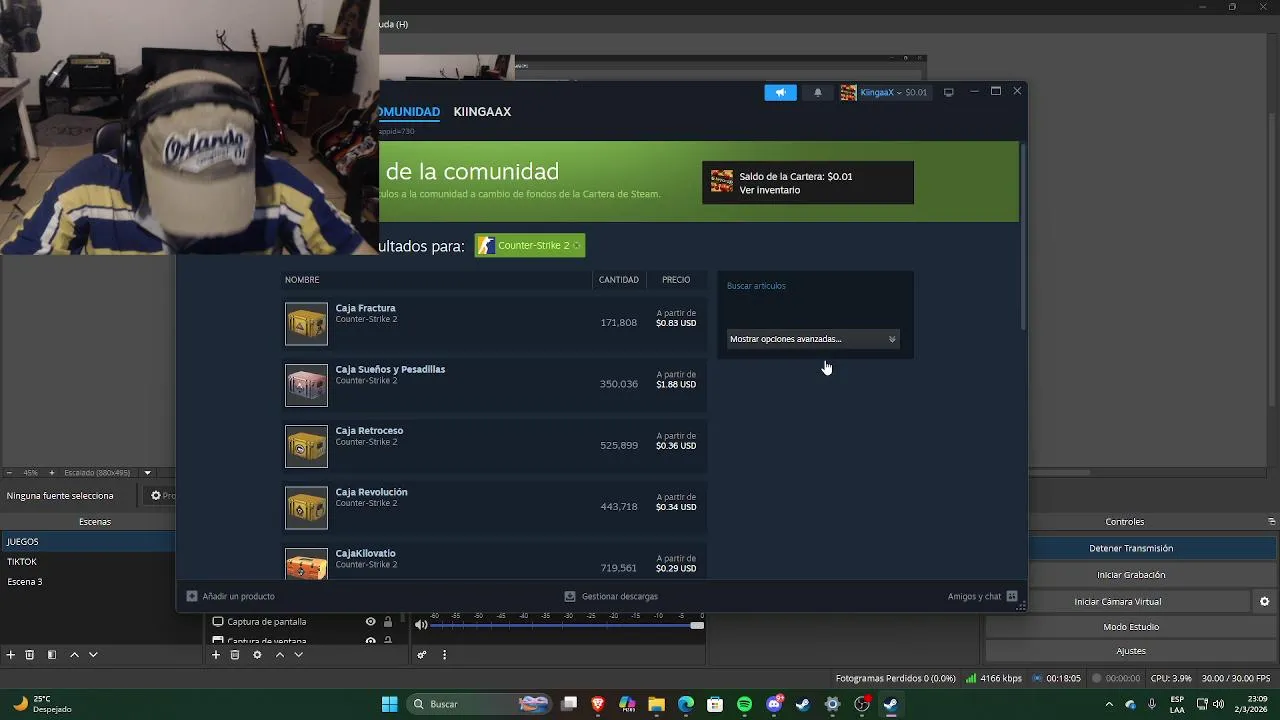The width and height of the screenshot is (1280, 720).
Task: Open advanced audio properties gears icon
Action: (x=422, y=655)
